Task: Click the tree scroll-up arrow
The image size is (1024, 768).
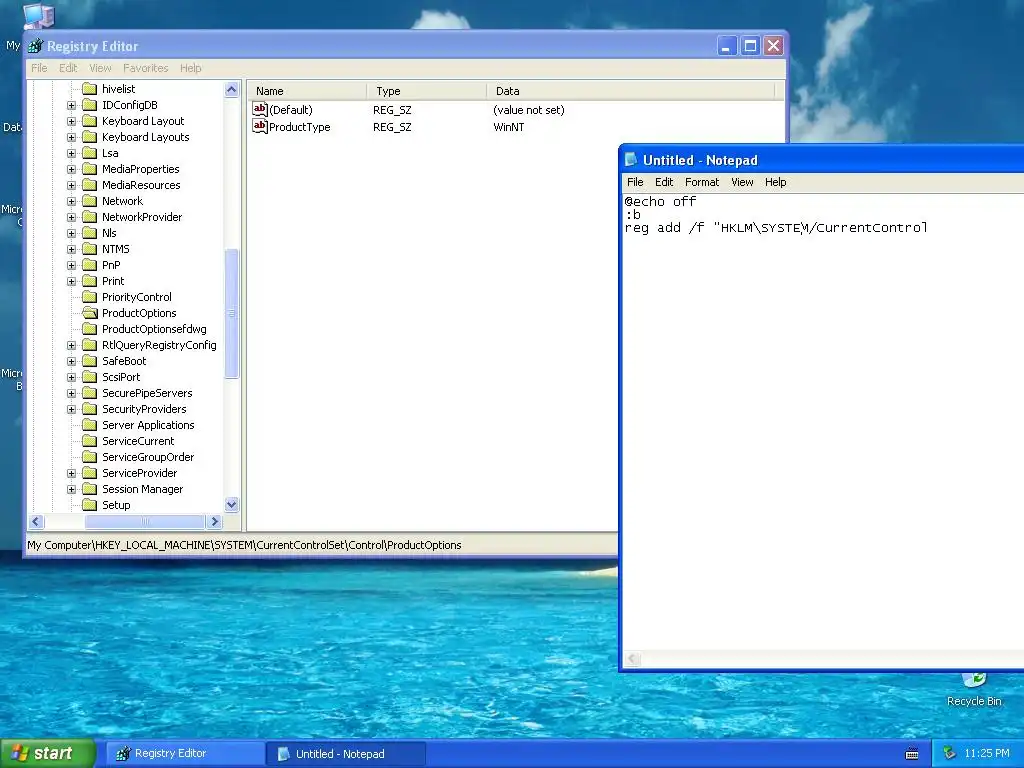Action: tap(231, 89)
